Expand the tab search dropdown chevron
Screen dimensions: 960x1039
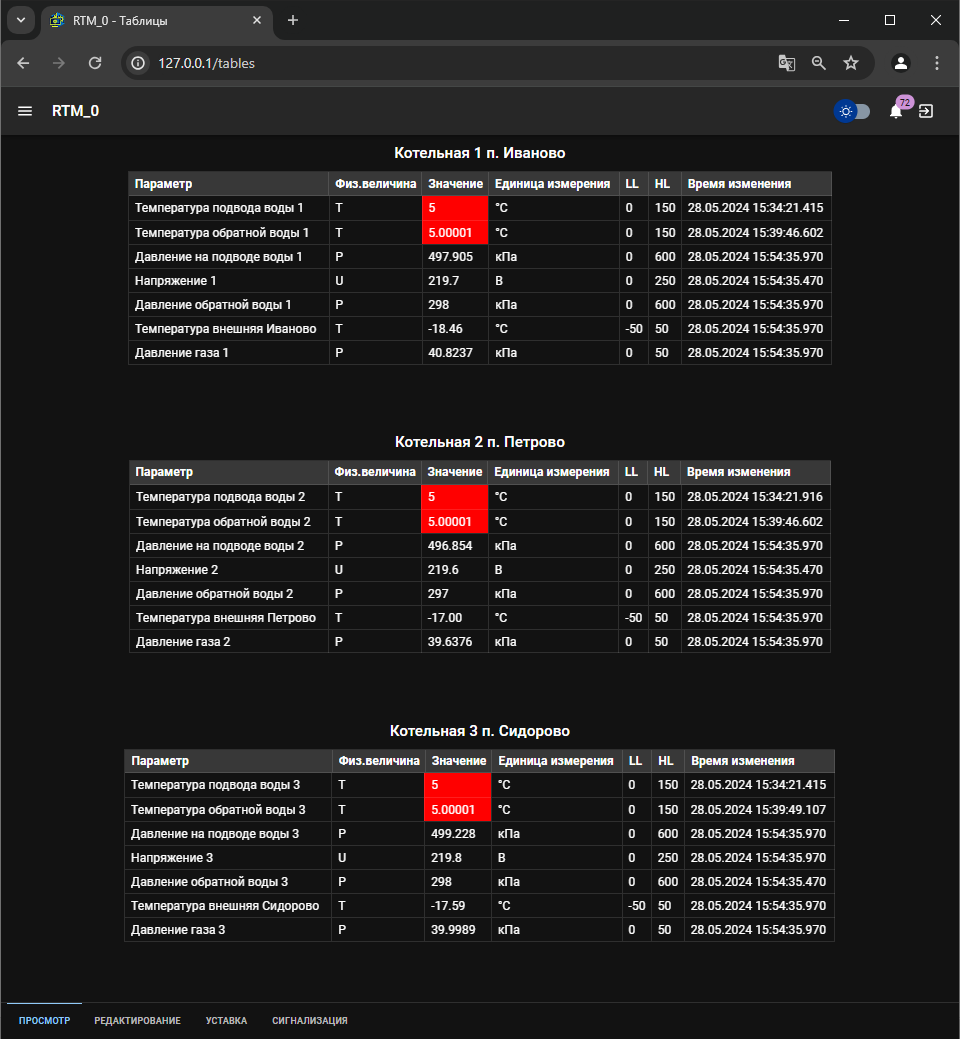point(21,20)
